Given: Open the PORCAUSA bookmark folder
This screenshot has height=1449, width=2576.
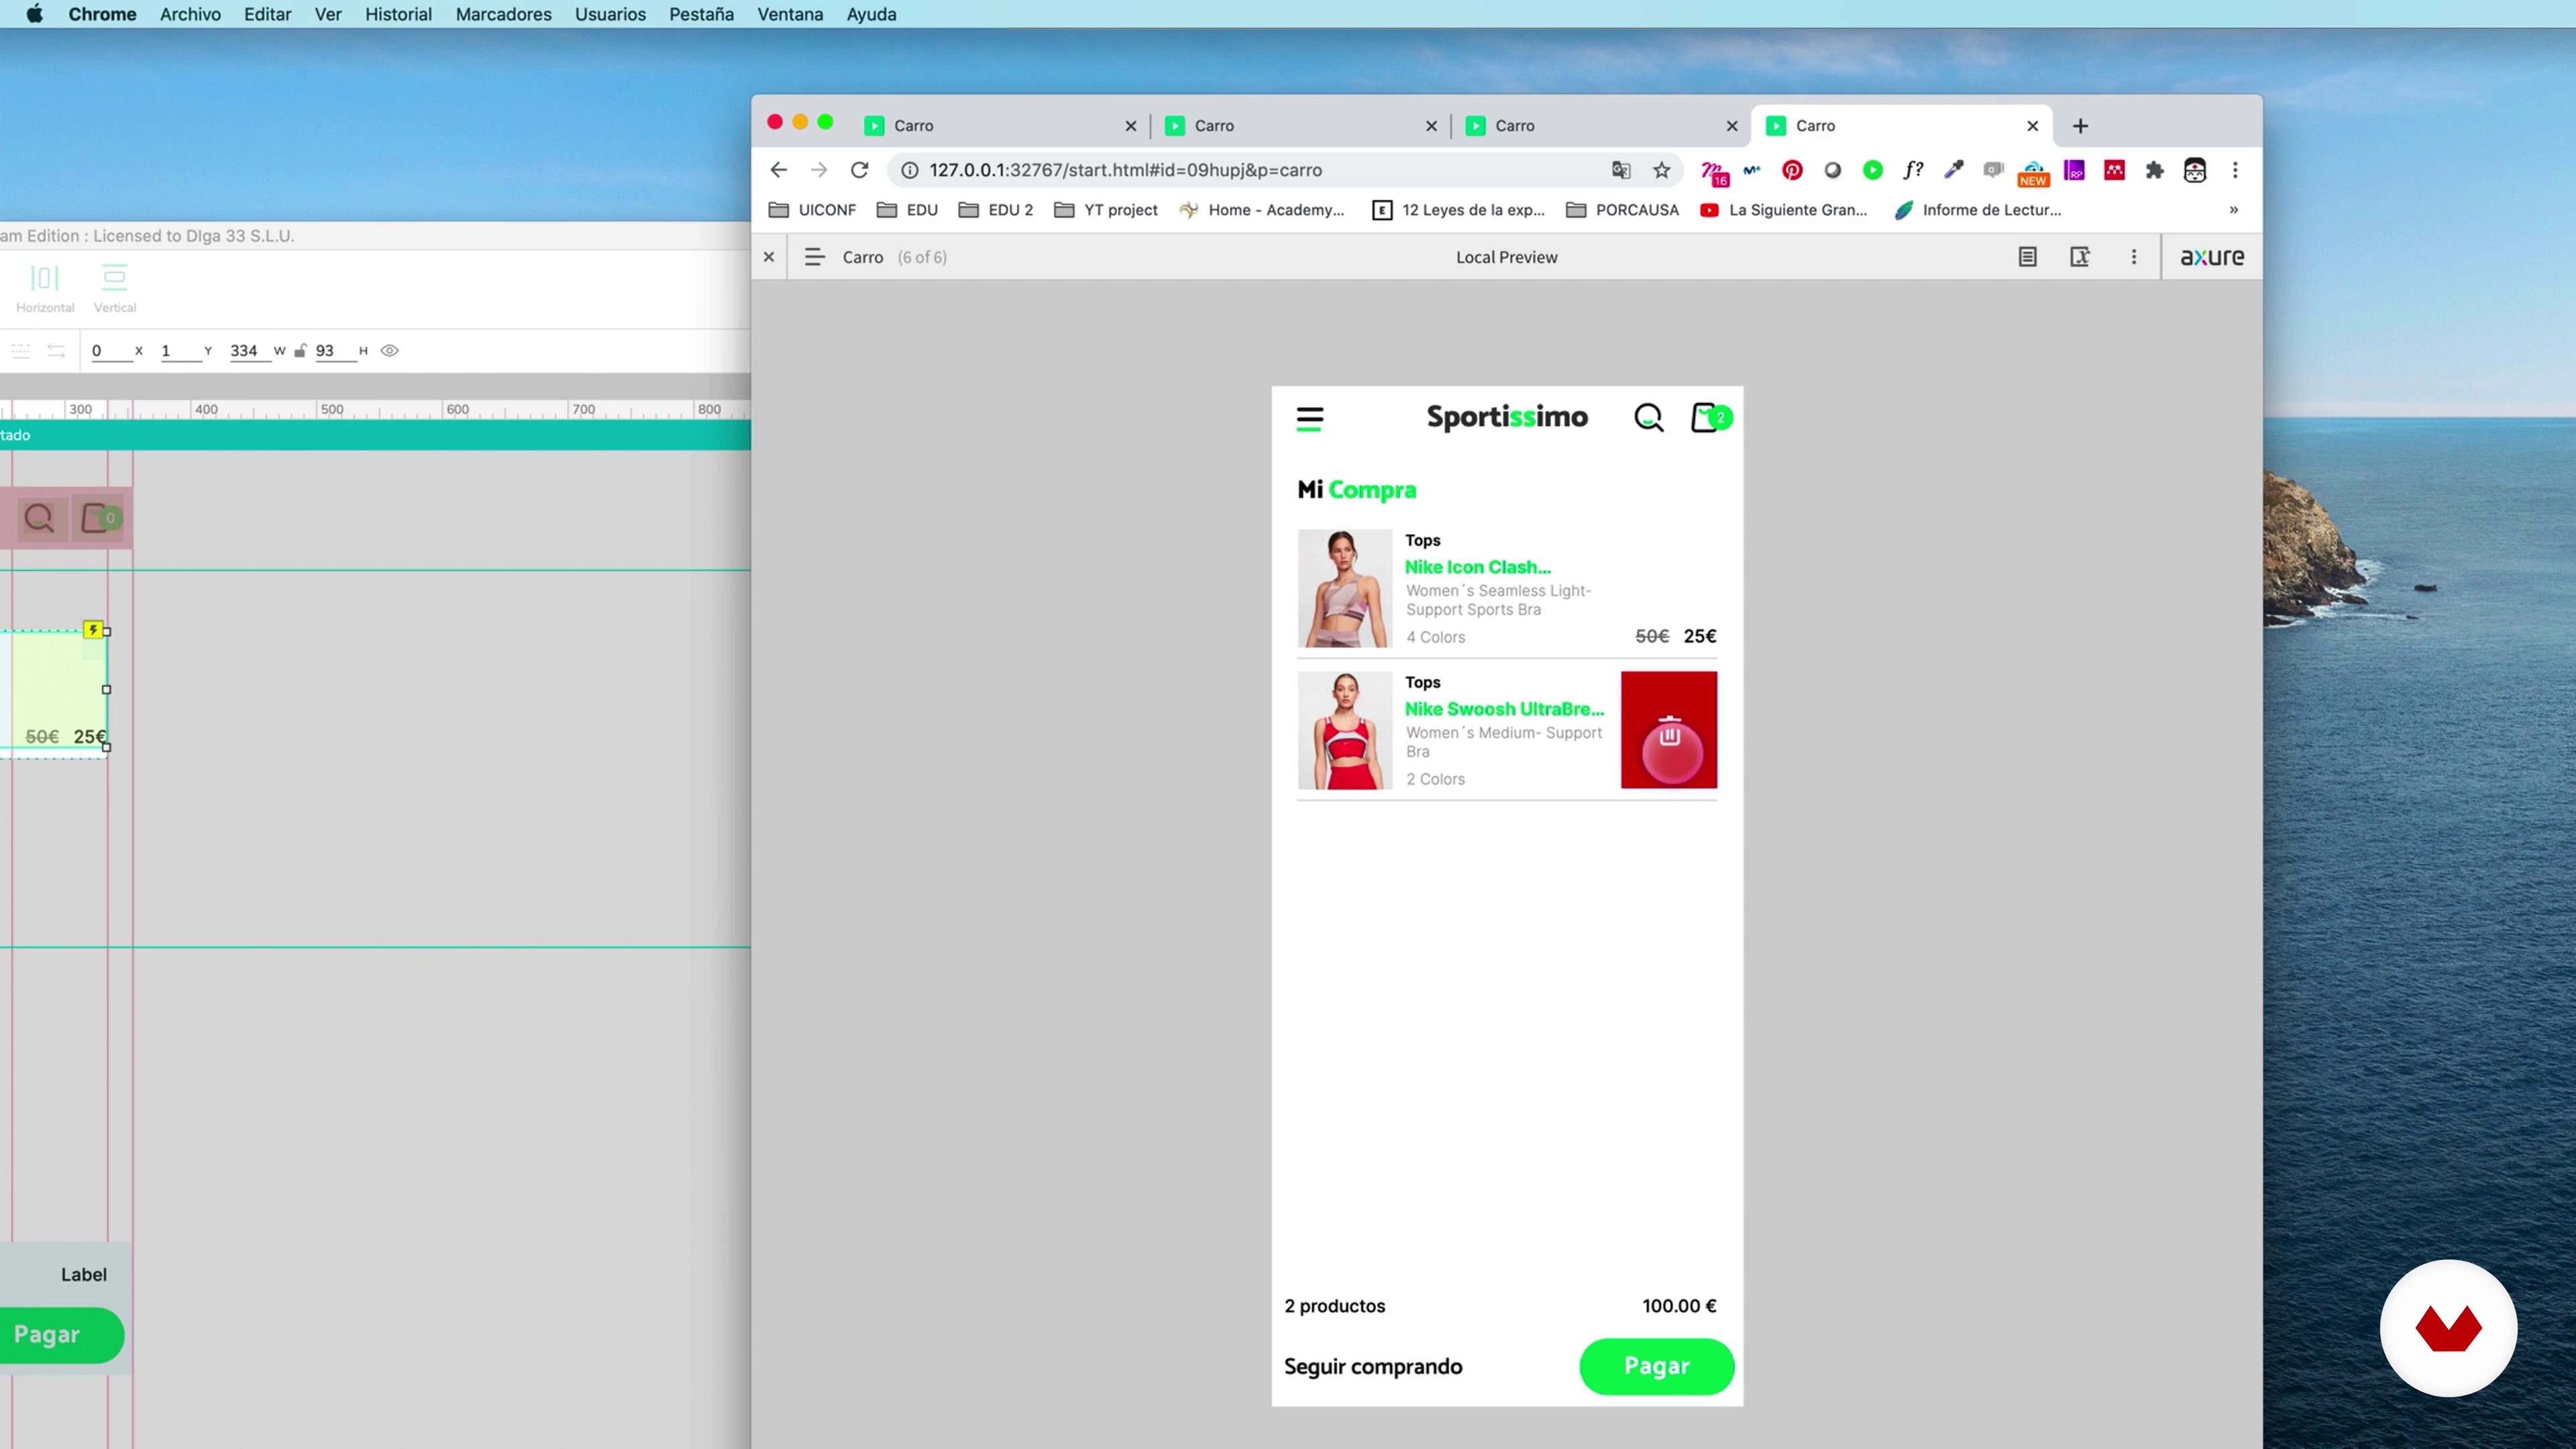Looking at the screenshot, I should 1622,210.
